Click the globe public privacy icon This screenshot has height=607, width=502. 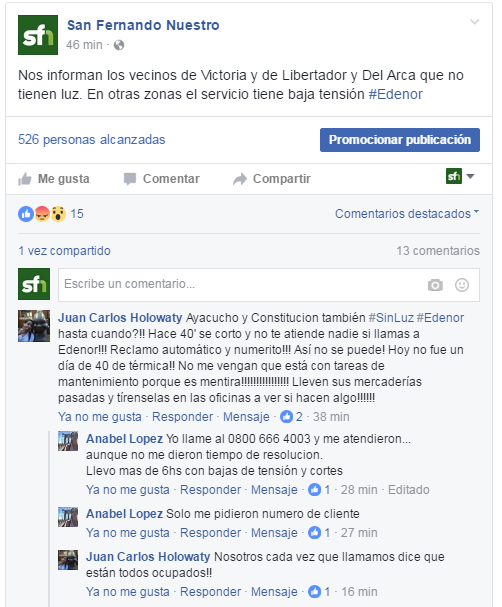[119, 45]
